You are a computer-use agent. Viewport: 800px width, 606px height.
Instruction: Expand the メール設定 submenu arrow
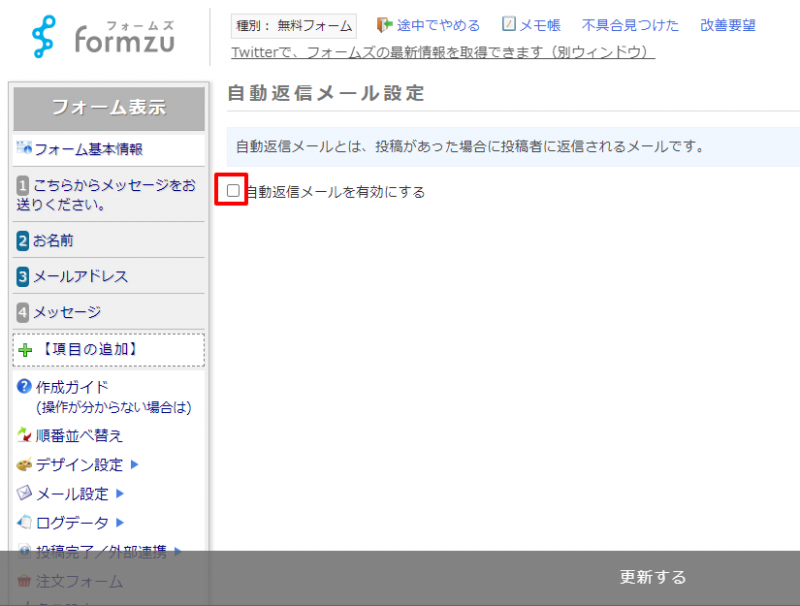click(x=120, y=494)
